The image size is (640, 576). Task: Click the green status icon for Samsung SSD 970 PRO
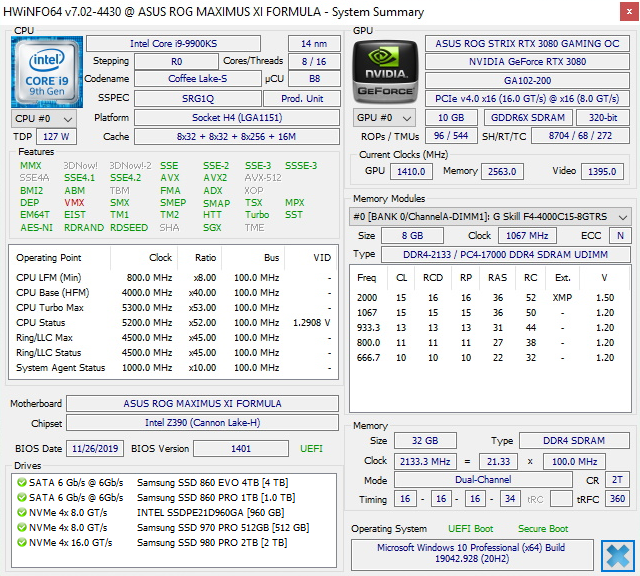(x=21, y=528)
